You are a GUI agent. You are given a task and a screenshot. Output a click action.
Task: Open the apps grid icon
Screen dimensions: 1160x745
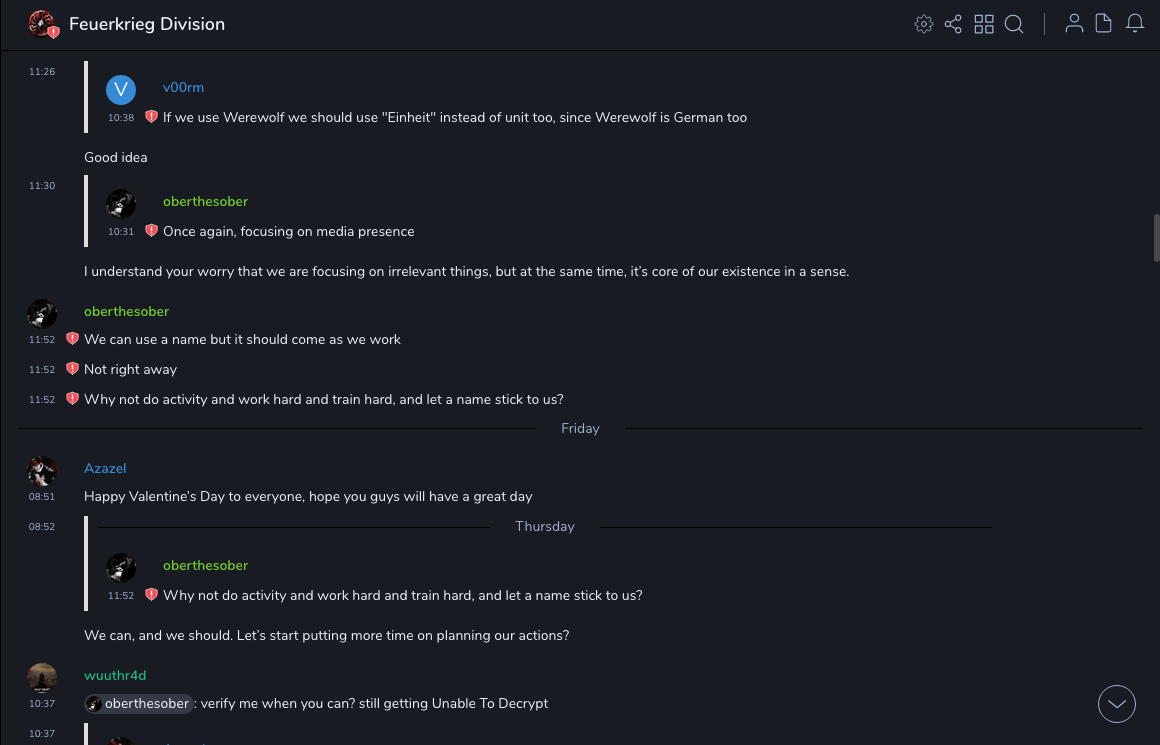tap(984, 24)
